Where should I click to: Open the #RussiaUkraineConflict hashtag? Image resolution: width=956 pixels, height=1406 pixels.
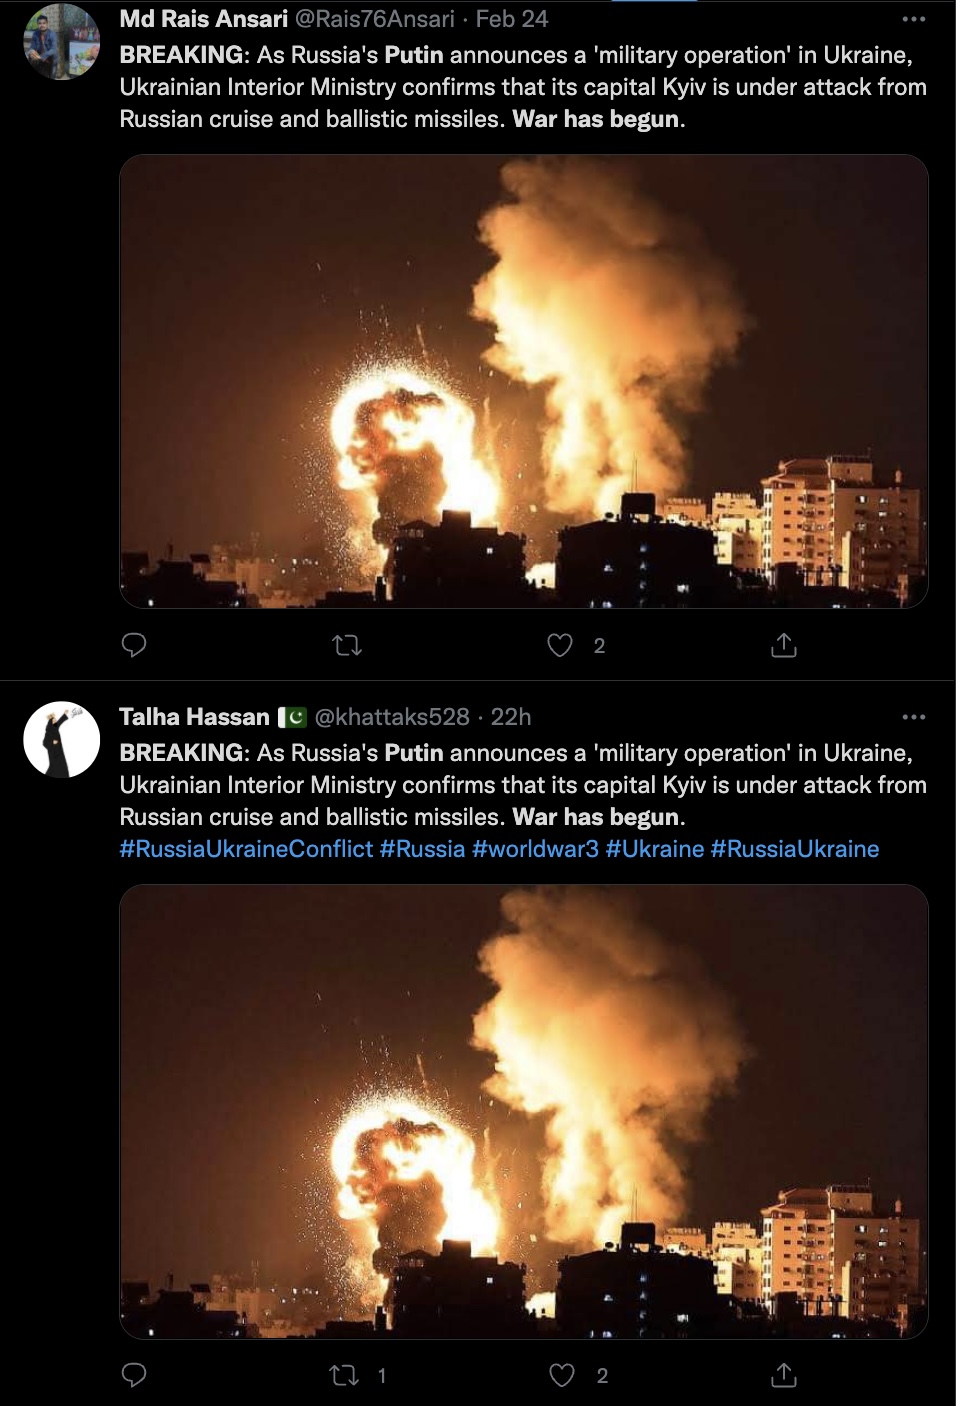click(246, 849)
